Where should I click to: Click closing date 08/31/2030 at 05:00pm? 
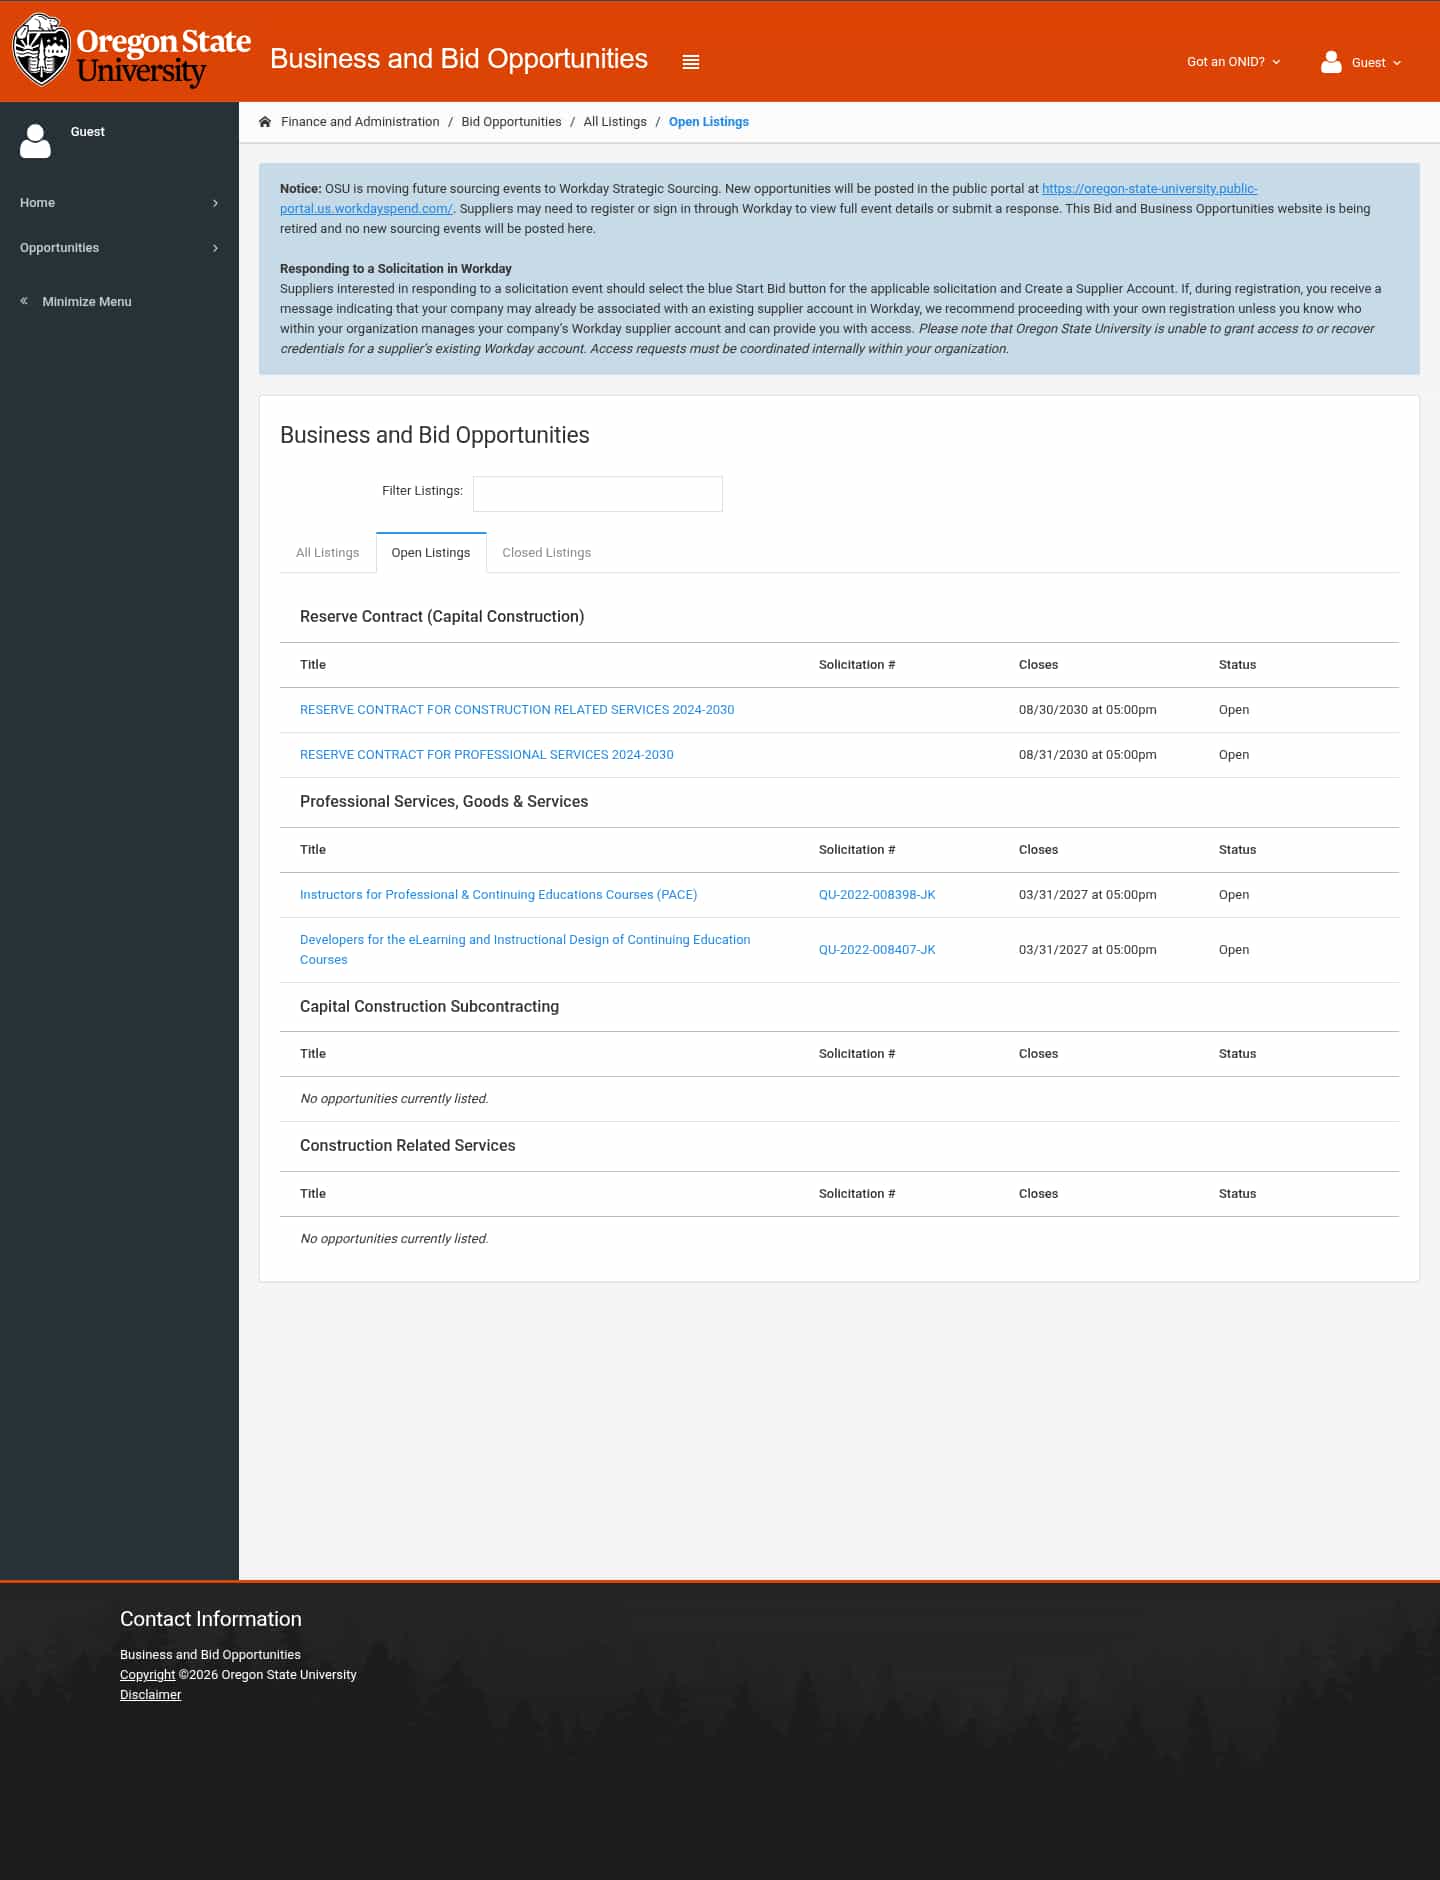point(1088,755)
